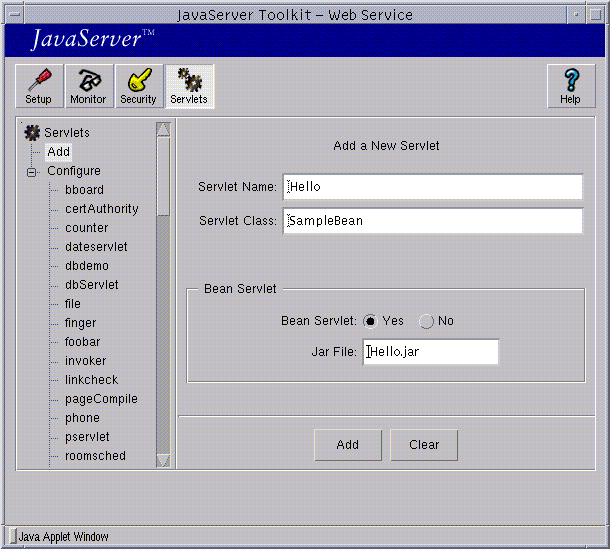Focus the Servlet Name input field
Screen dimensions: 610x549
[x=433, y=187]
